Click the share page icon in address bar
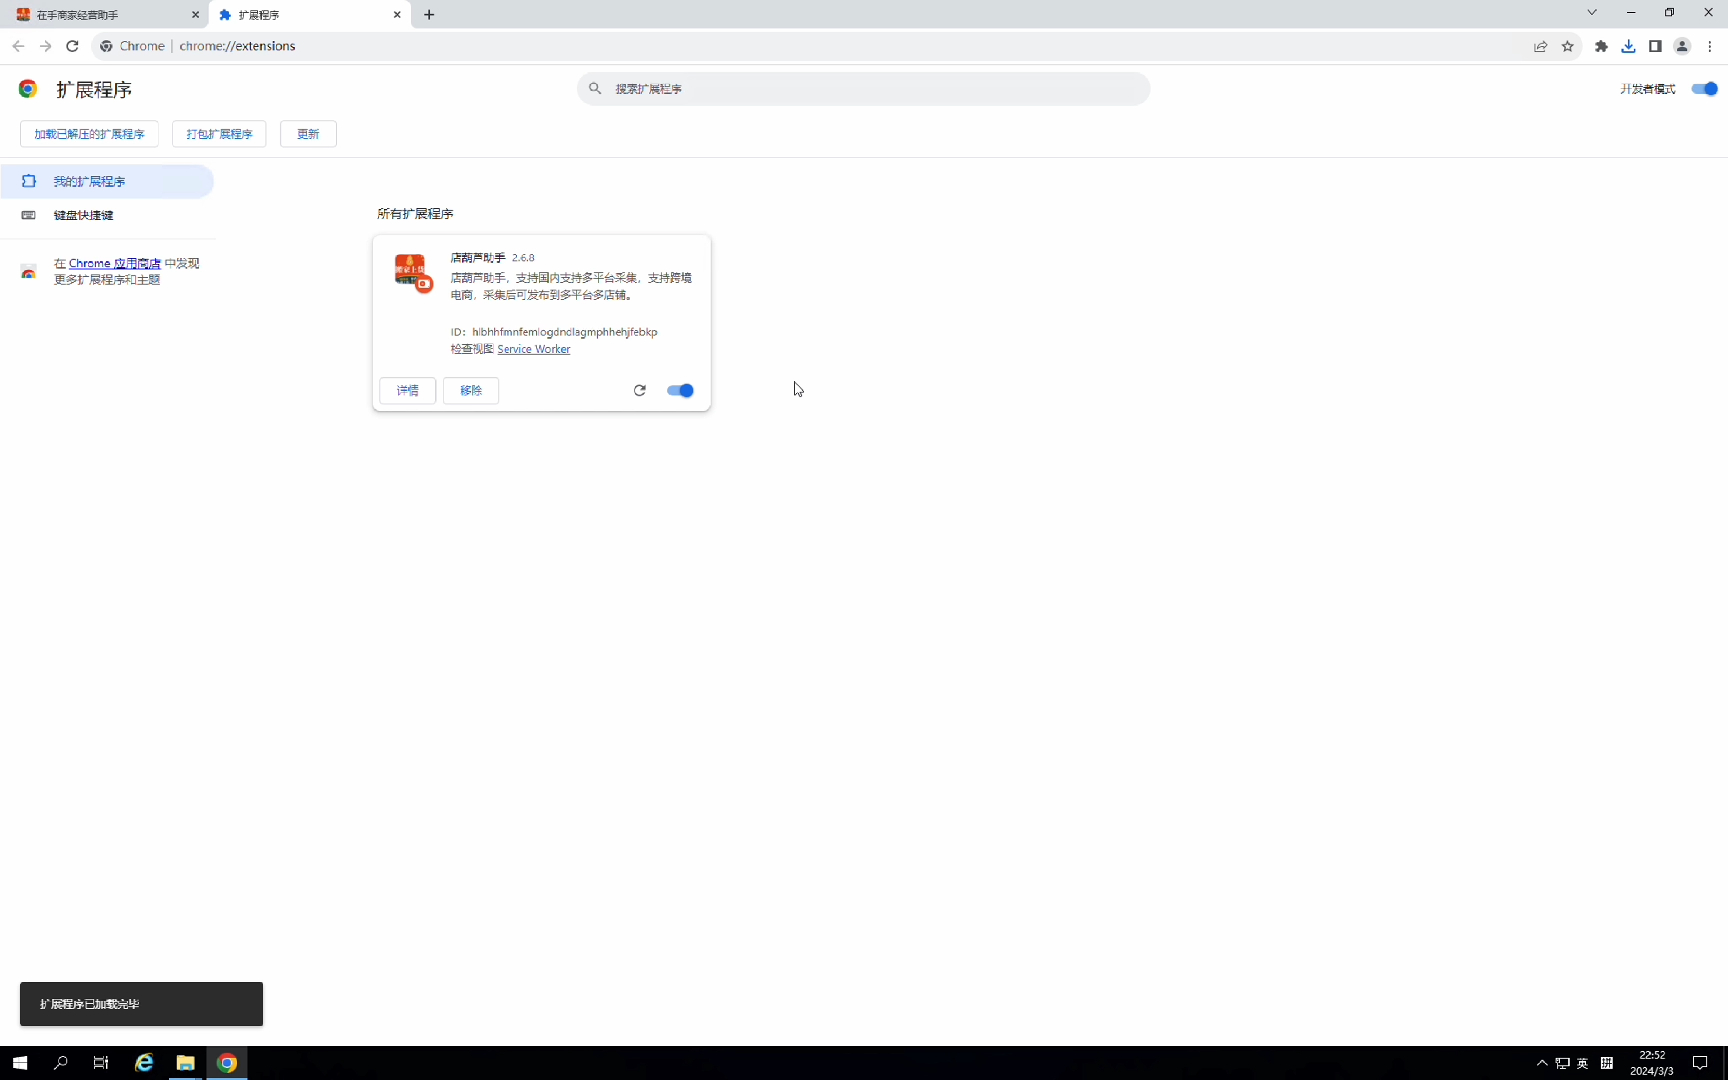 click(x=1540, y=46)
